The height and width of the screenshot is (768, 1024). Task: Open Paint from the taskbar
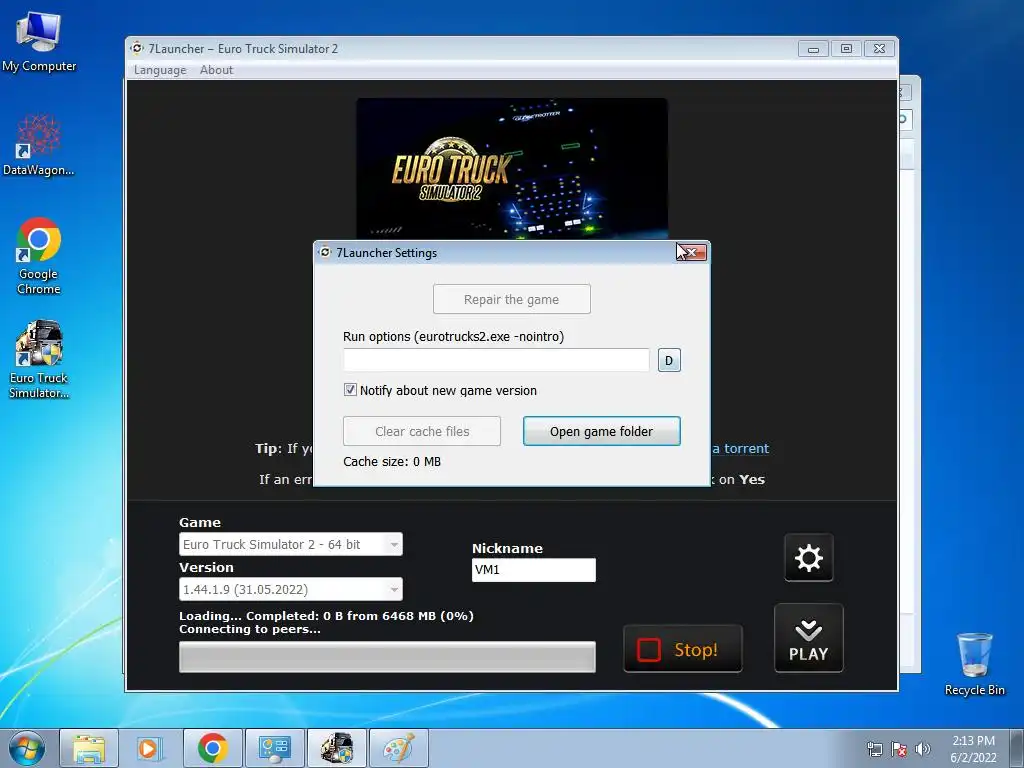click(398, 748)
